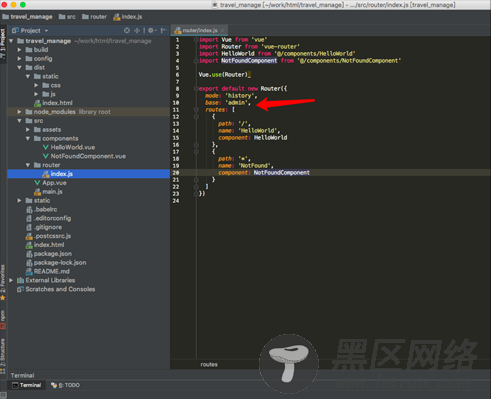Open the npm side tool window
491x399 pixels.
pyautogui.click(x=3, y=319)
